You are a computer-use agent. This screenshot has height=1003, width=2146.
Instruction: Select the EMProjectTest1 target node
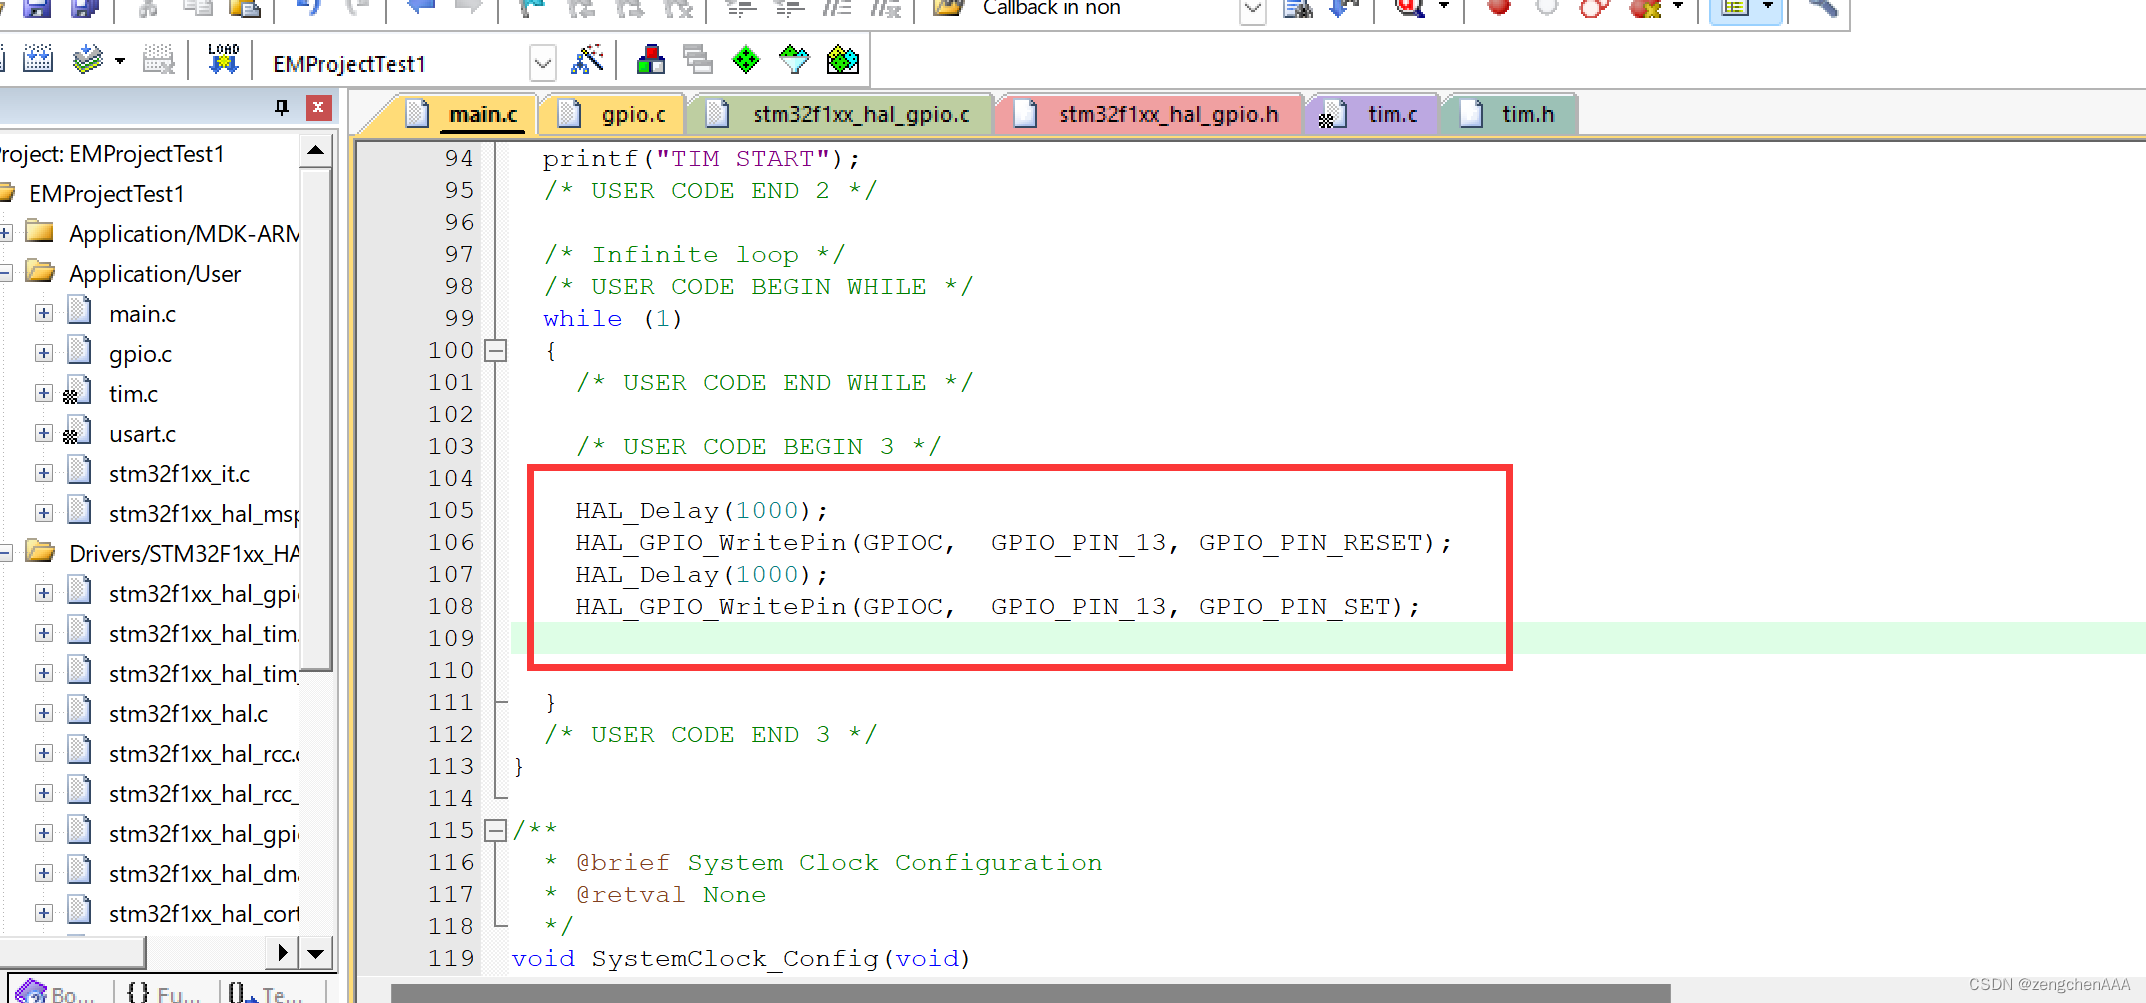(106, 194)
